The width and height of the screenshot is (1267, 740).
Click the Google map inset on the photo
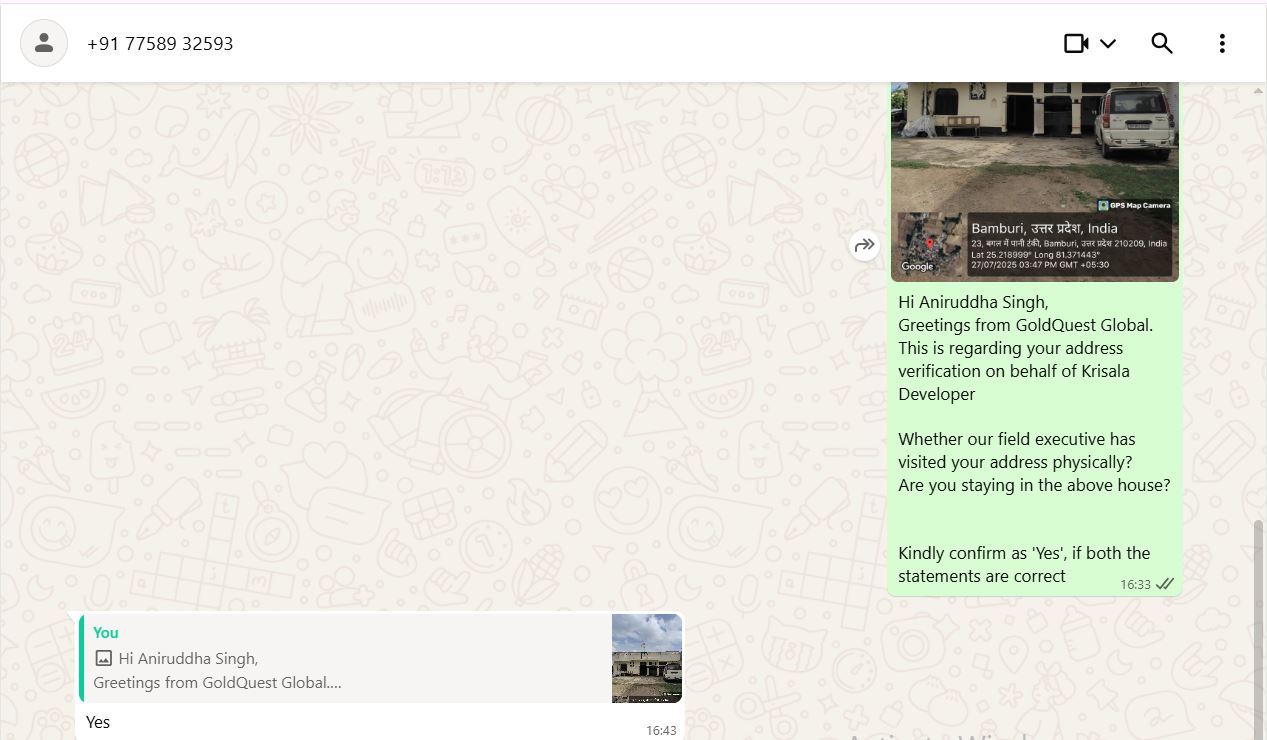tap(930, 243)
